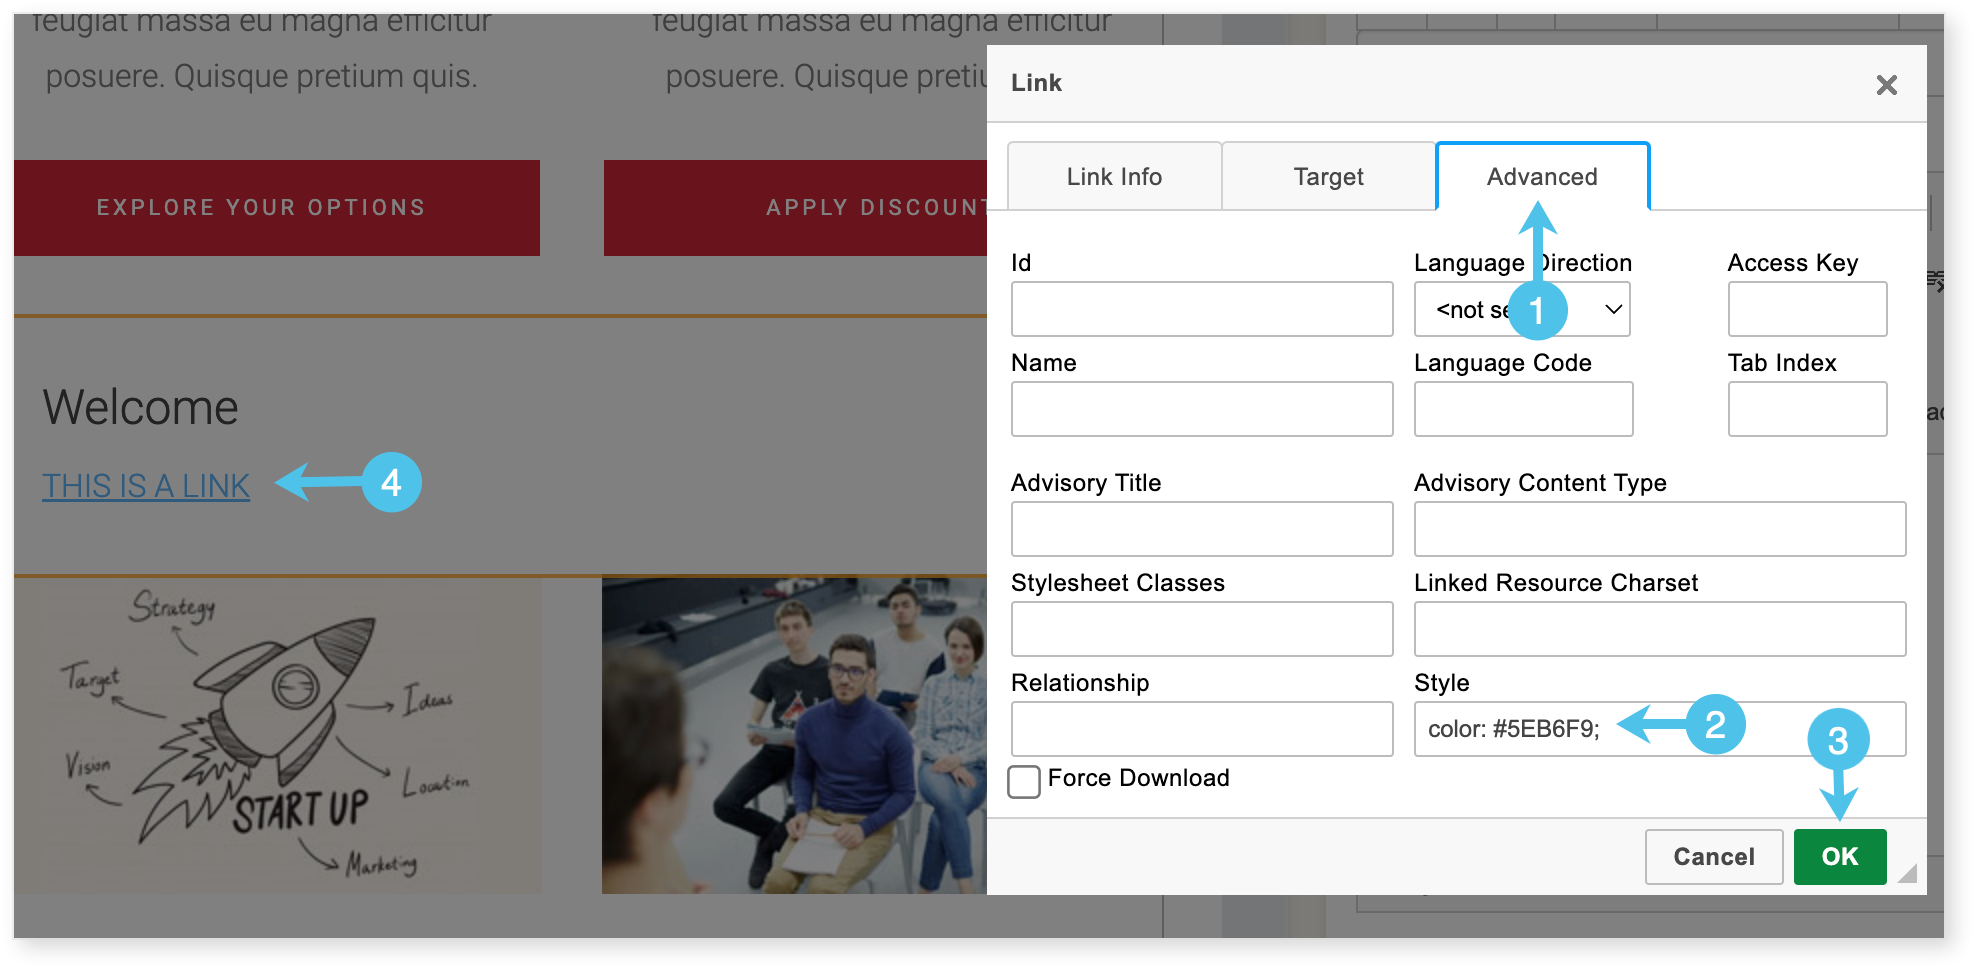Viewport: 1974px width, 968px height.
Task: Click the Style field containing color: #5EB6F9;
Action: tap(1660, 729)
